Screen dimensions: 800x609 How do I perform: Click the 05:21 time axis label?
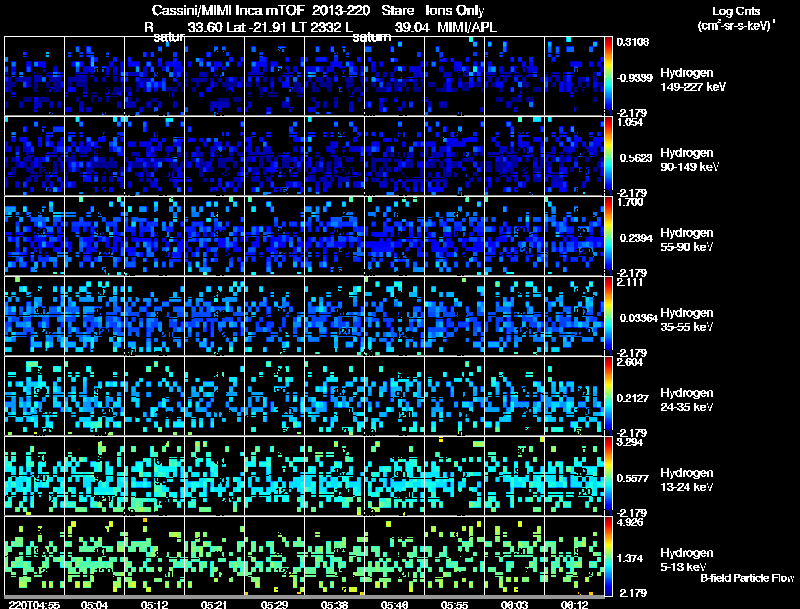[214, 605]
